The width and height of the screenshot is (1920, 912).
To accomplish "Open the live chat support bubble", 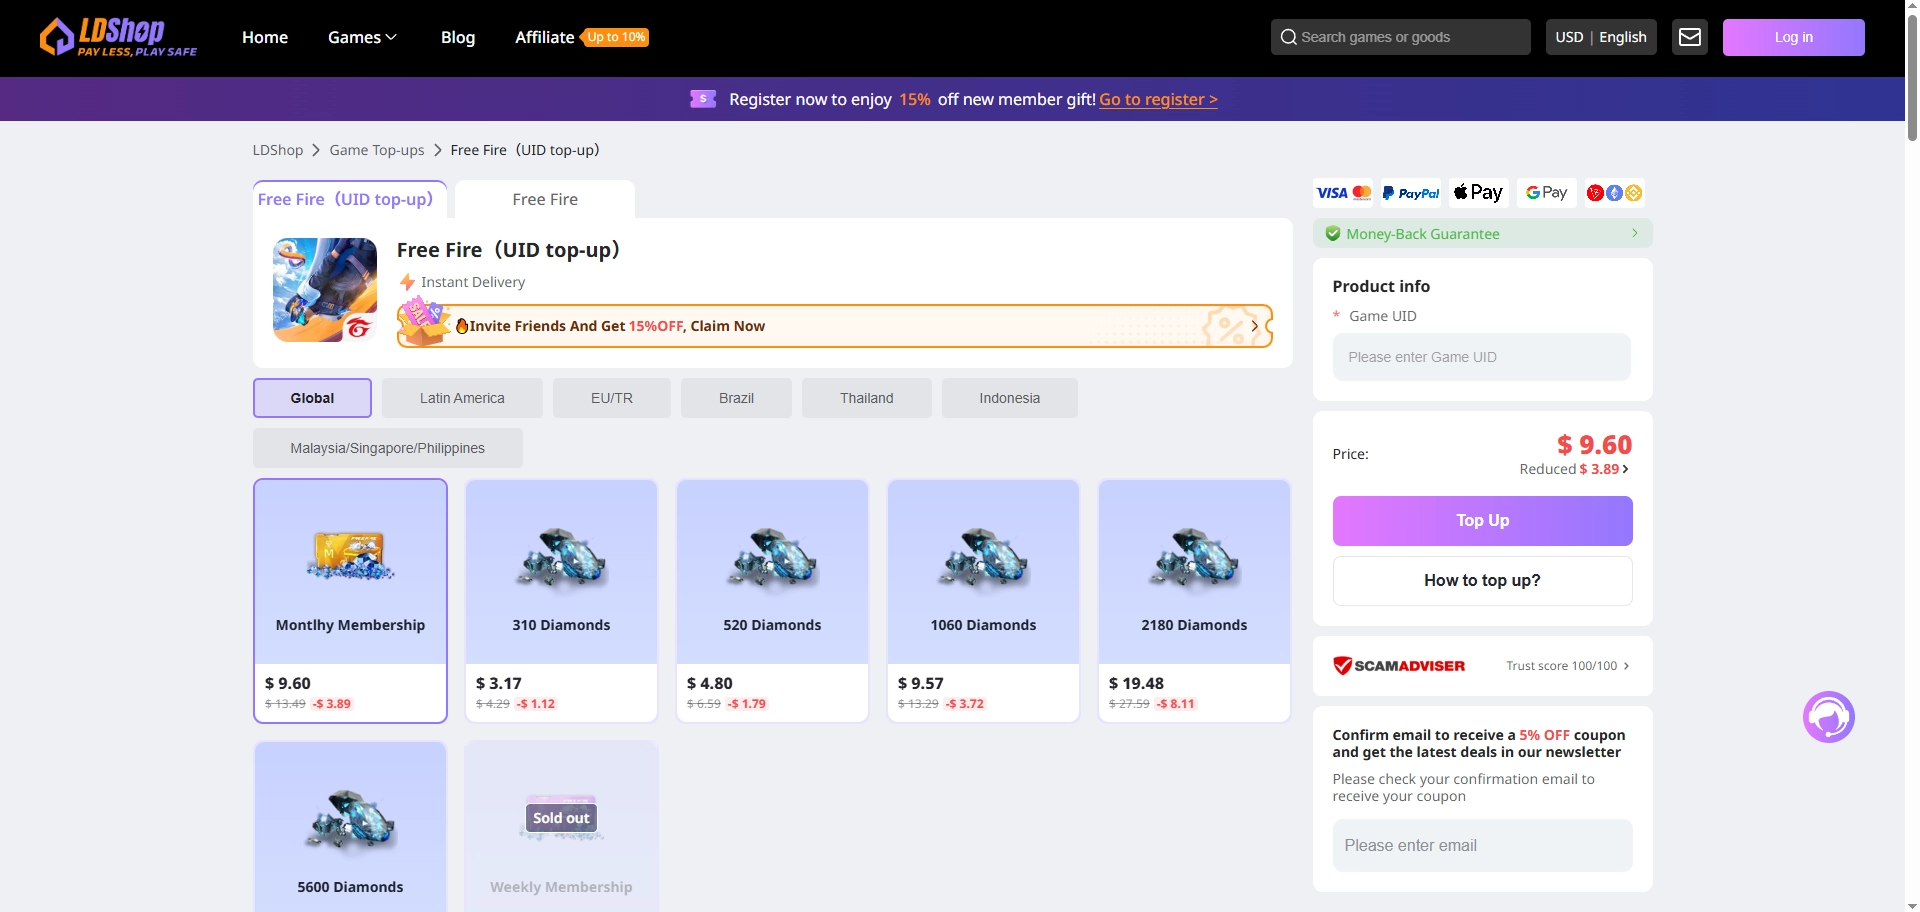I will [1829, 717].
